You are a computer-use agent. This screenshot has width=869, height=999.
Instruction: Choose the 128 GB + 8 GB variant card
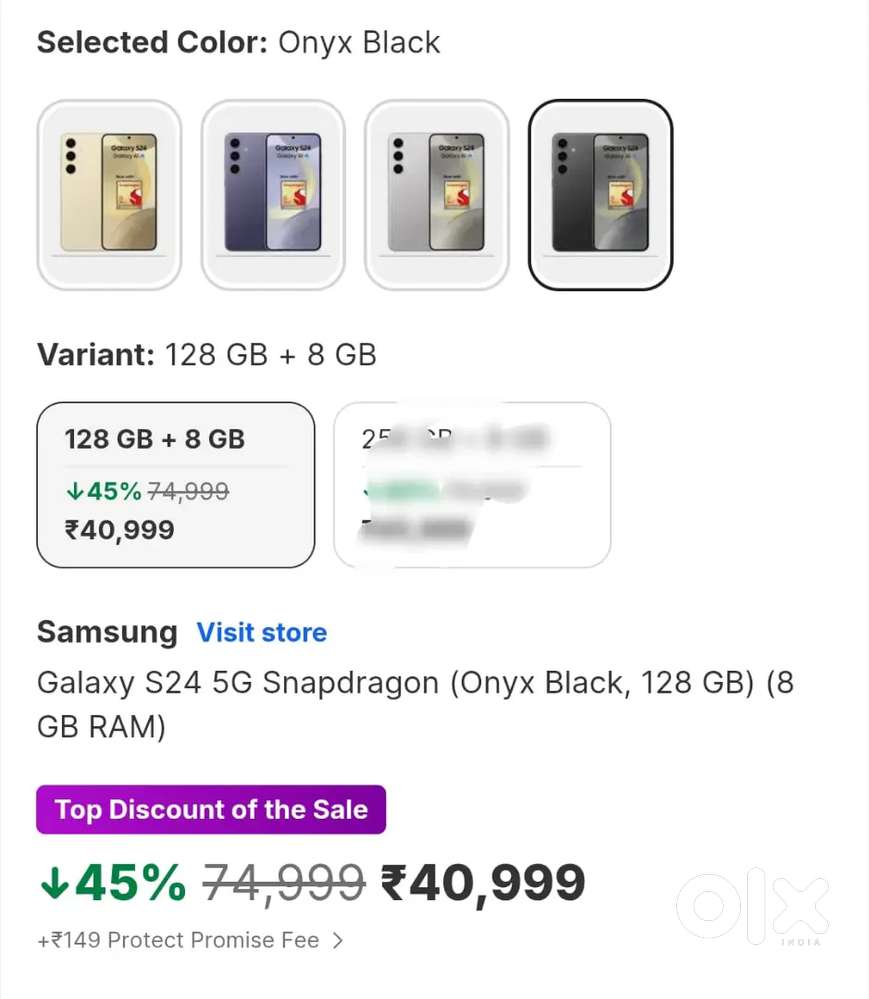(175, 484)
